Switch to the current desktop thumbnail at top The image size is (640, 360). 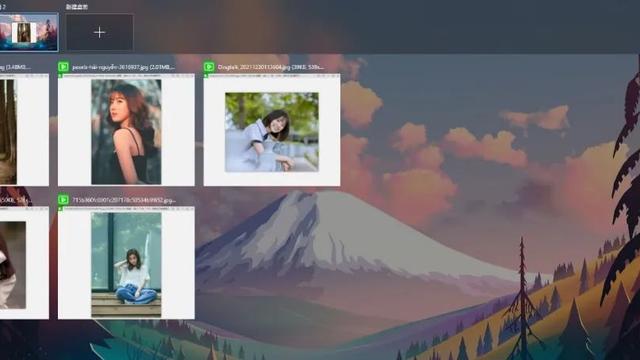[29, 32]
